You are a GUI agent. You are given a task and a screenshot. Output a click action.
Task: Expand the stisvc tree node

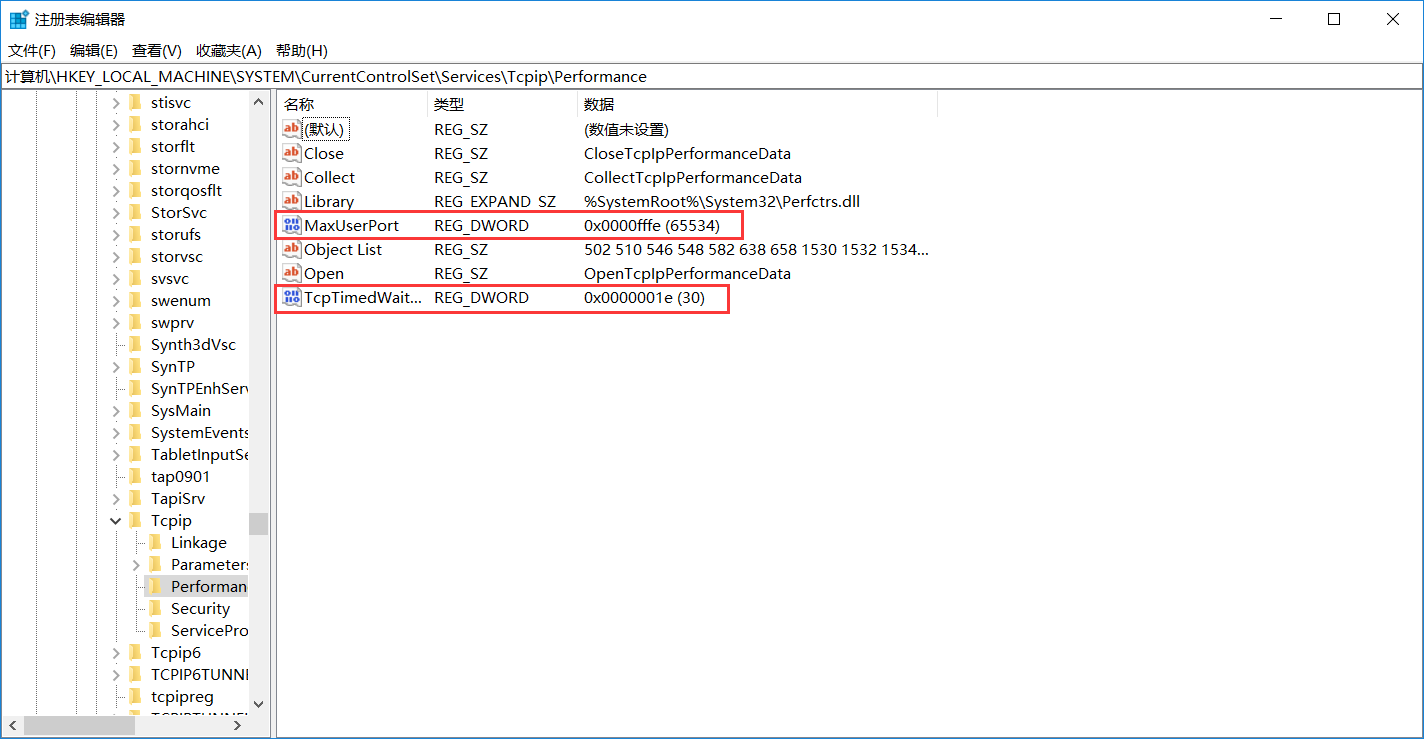pyautogui.click(x=116, y=102)
